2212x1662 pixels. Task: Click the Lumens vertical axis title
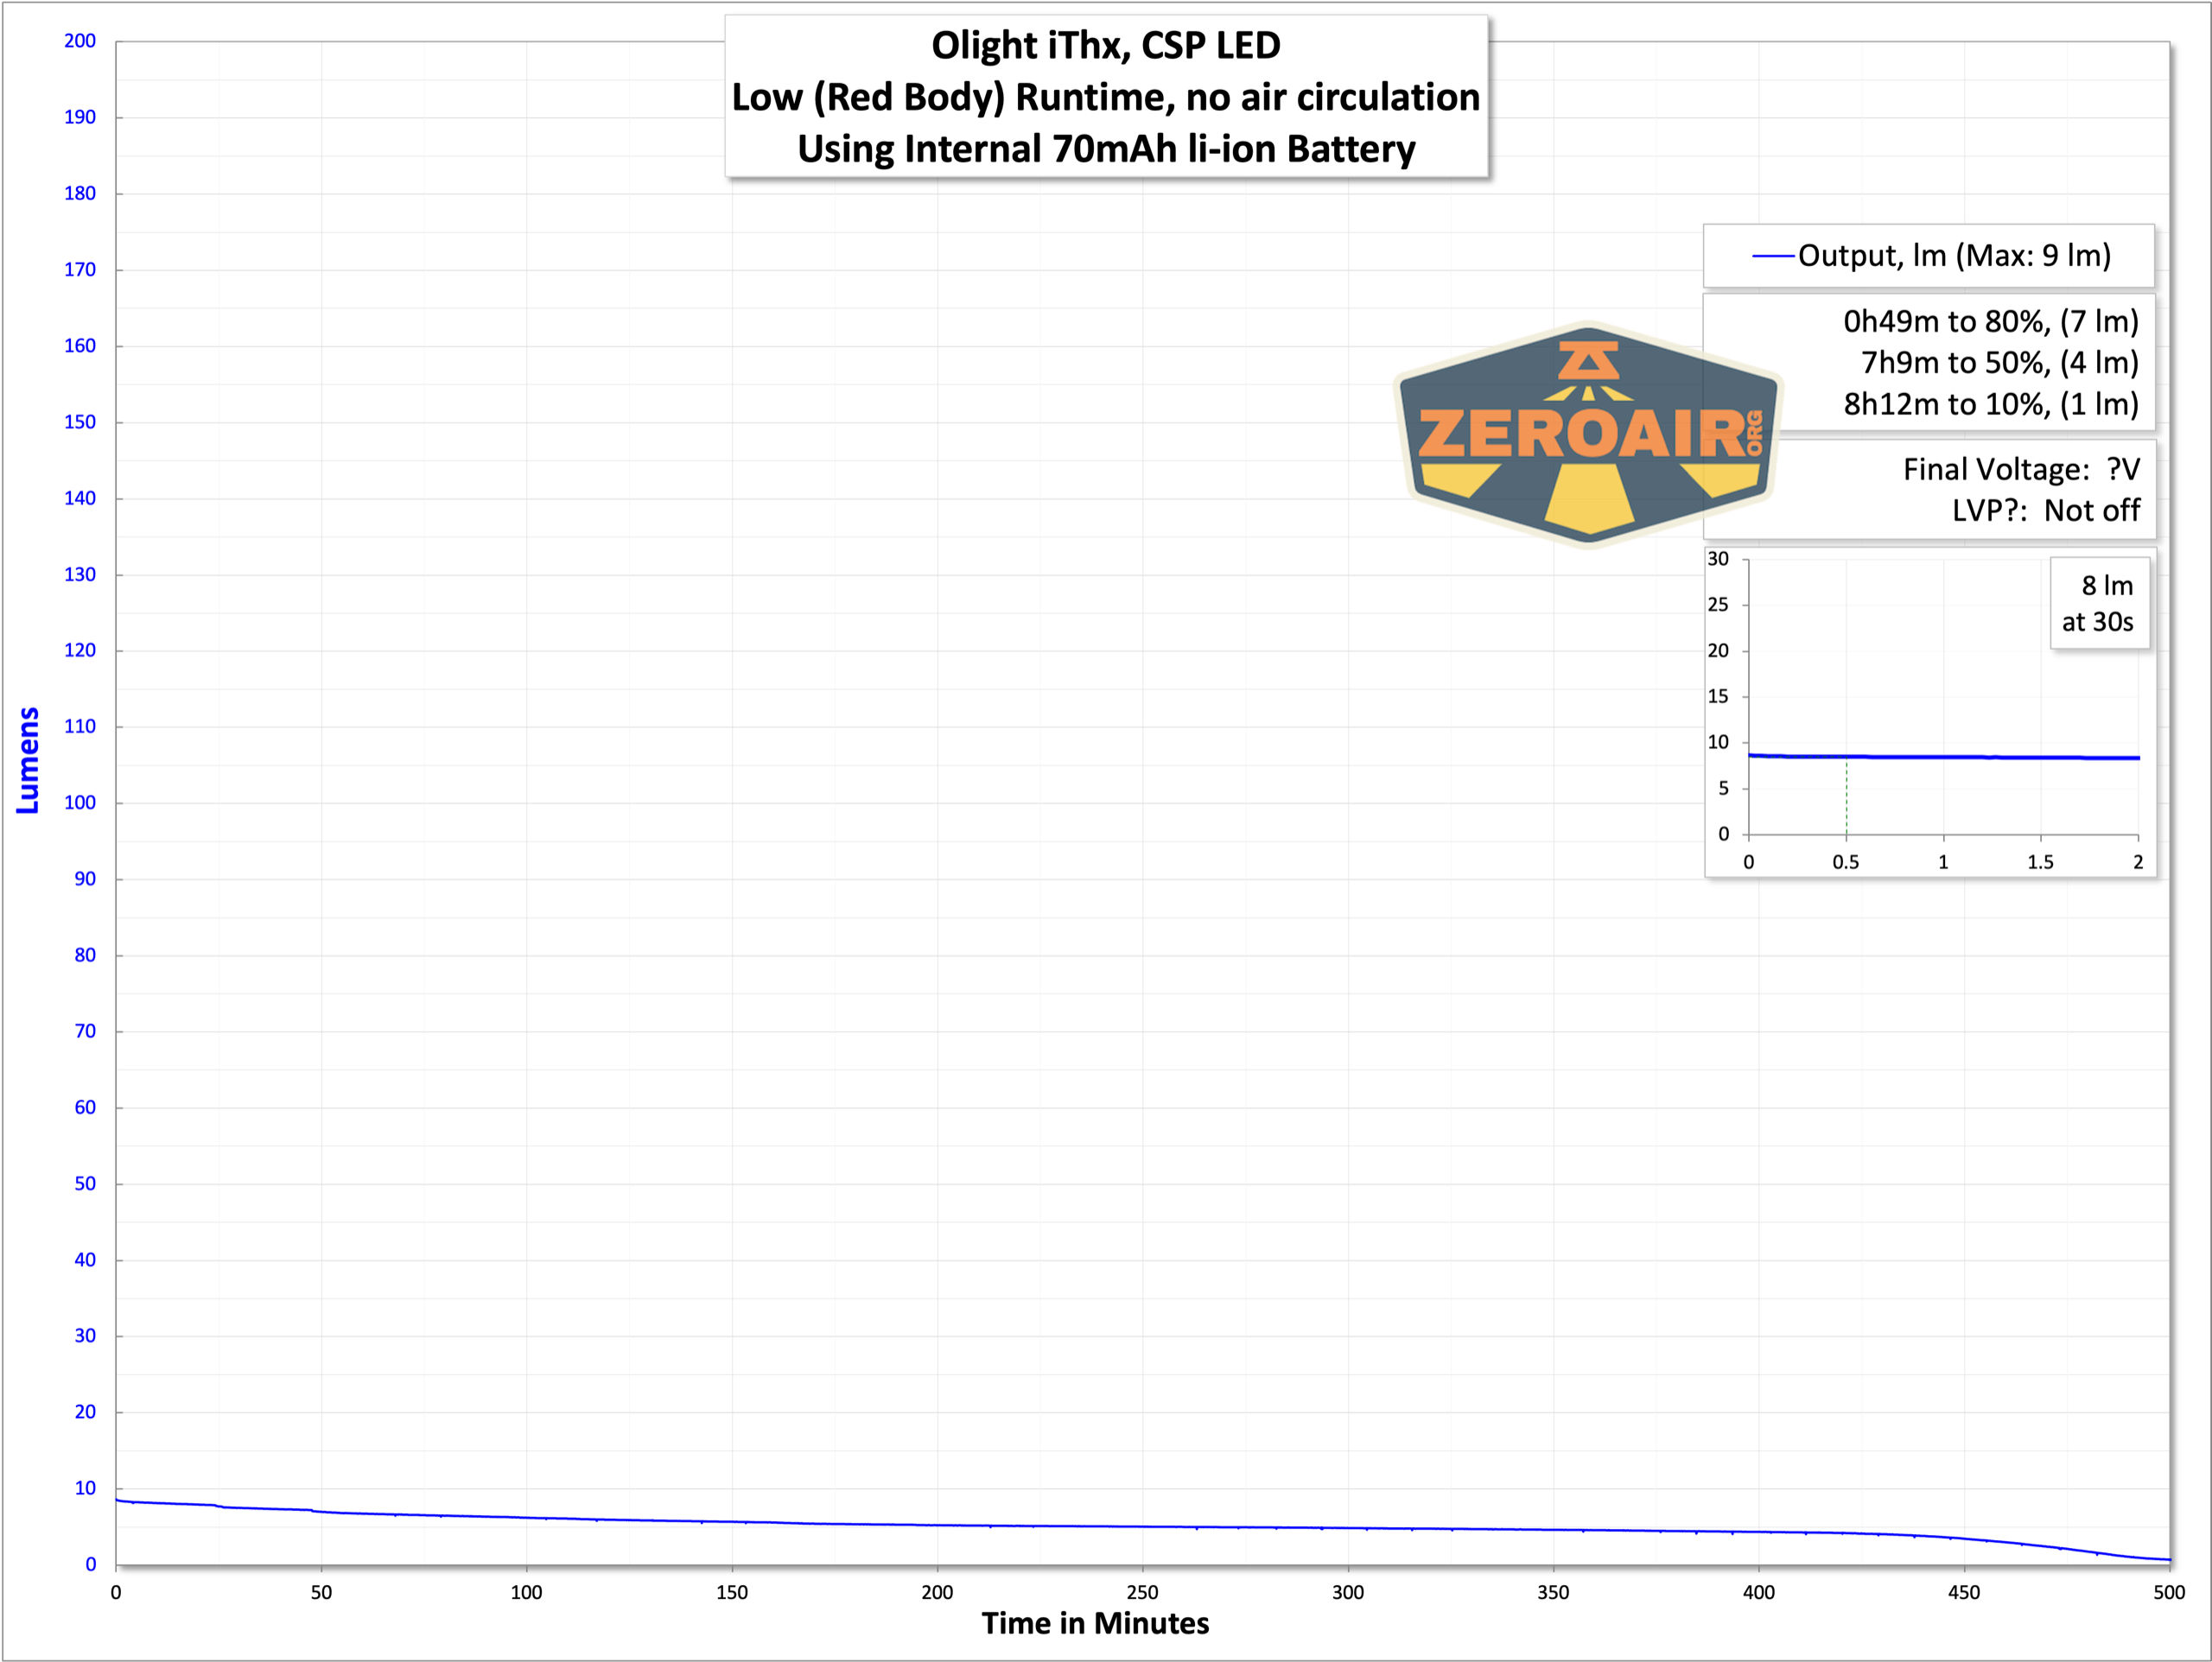(28, 760)
